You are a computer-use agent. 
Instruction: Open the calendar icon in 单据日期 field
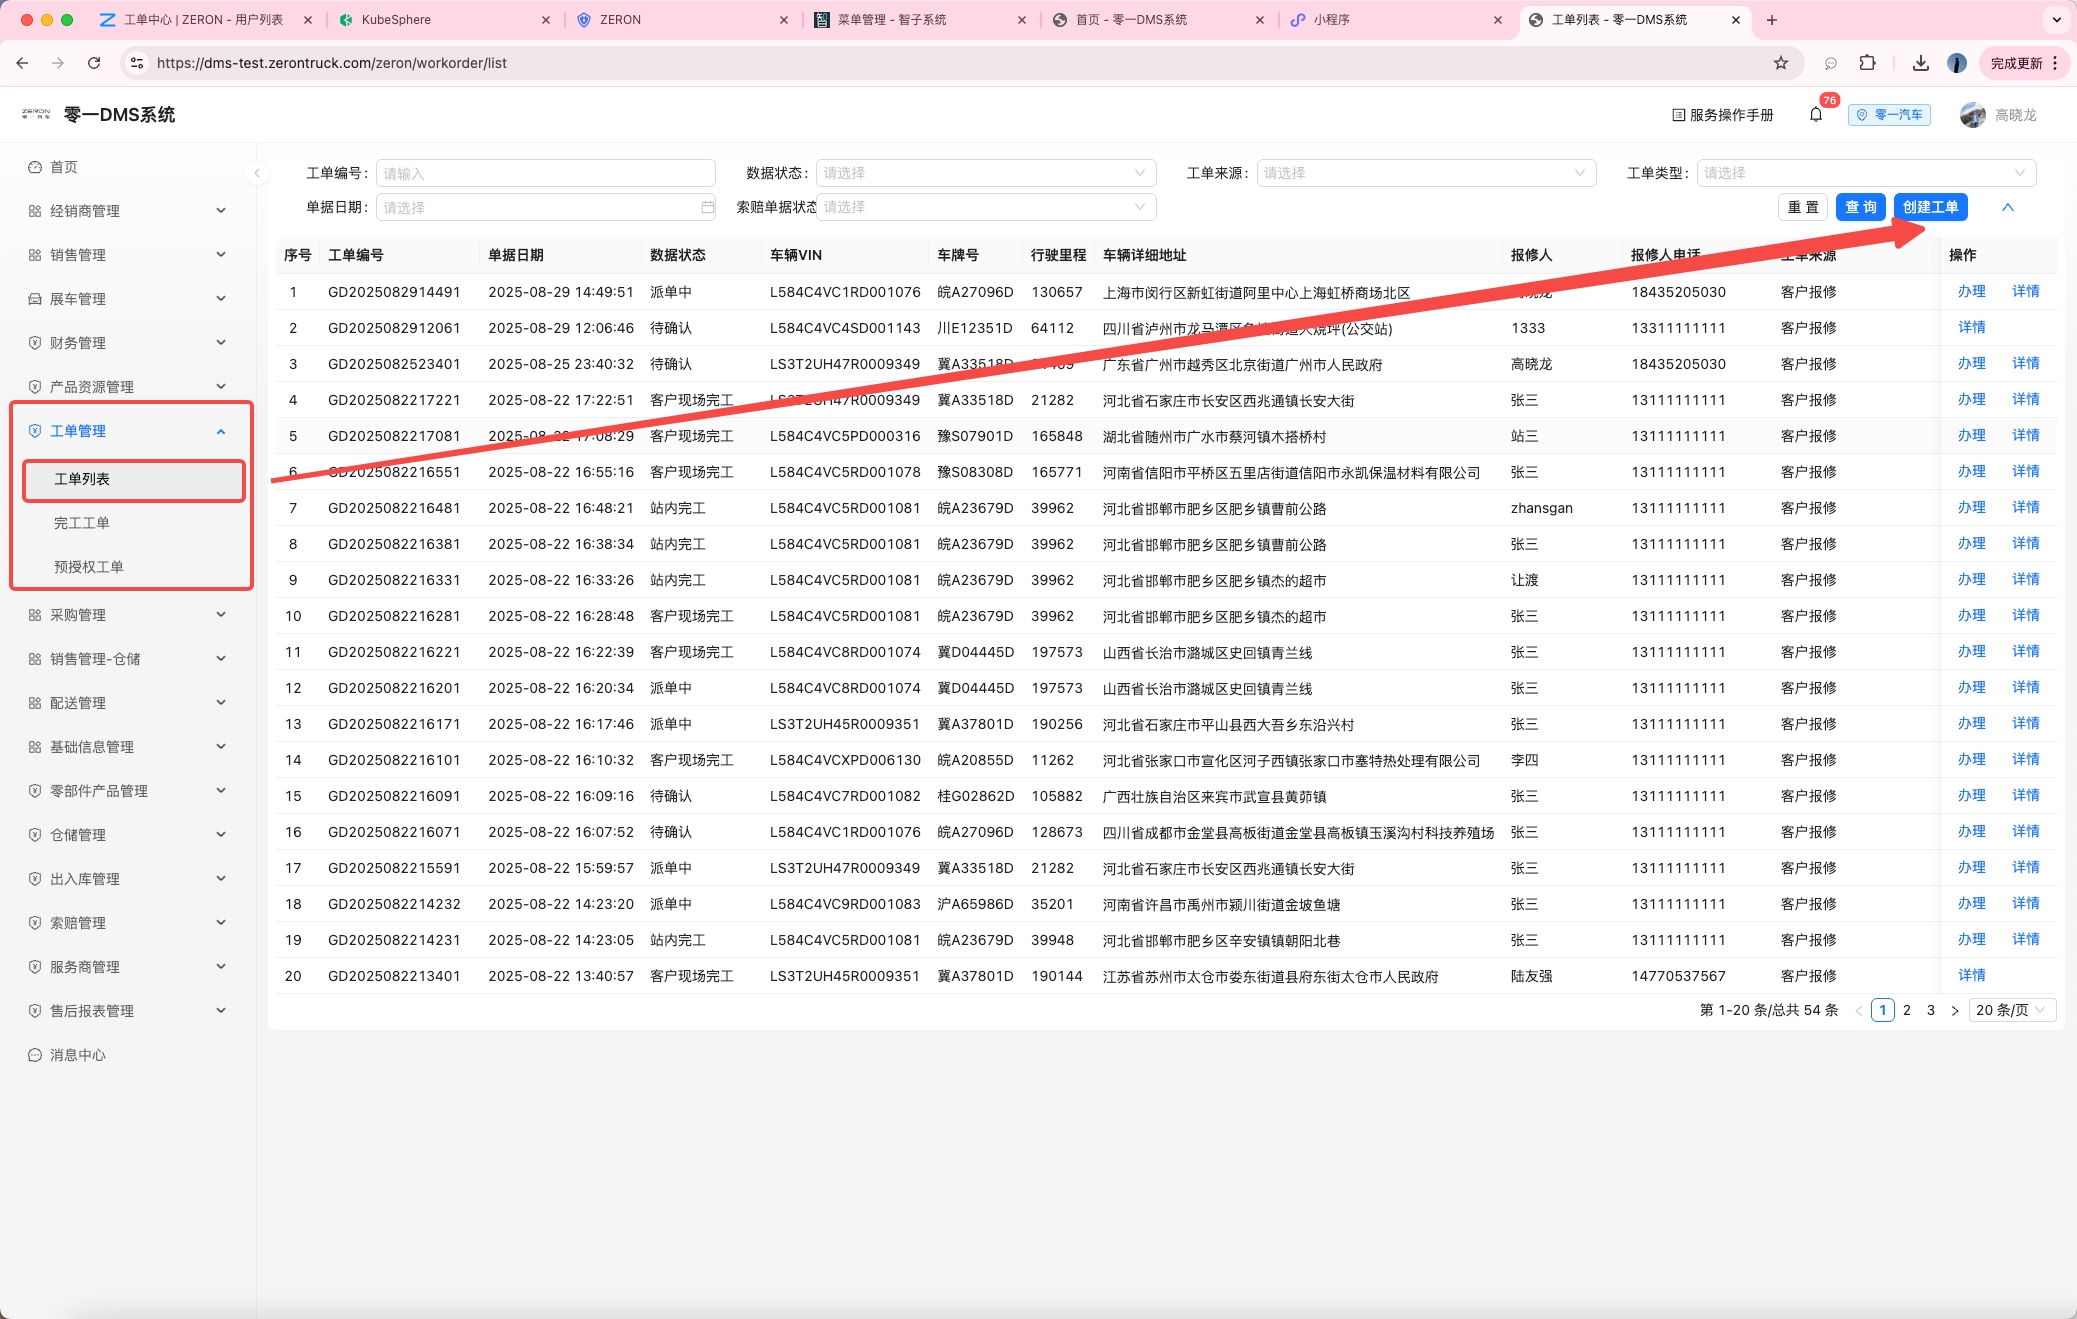[x=708, y=207]
